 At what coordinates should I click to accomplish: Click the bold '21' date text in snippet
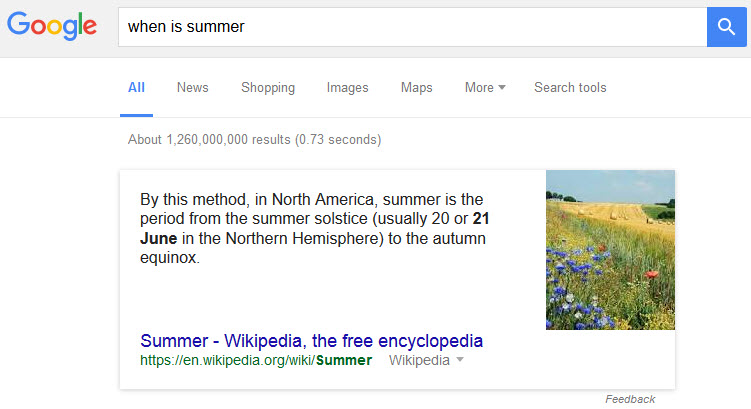click(x=481, y=217)
